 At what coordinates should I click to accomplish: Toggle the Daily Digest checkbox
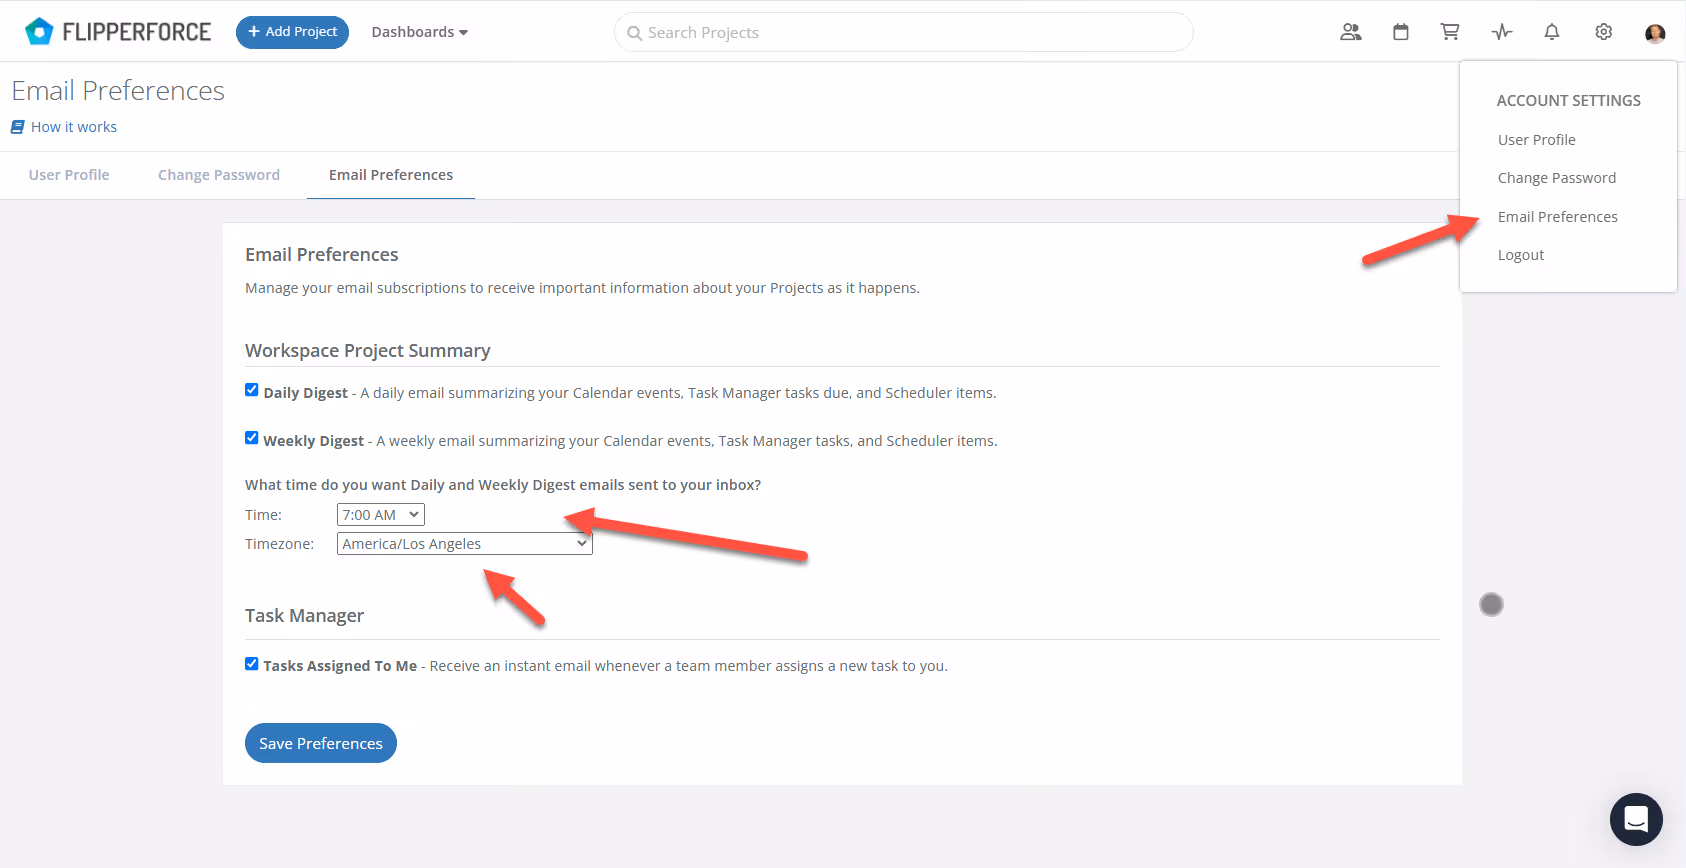click(x=252, y=390)
